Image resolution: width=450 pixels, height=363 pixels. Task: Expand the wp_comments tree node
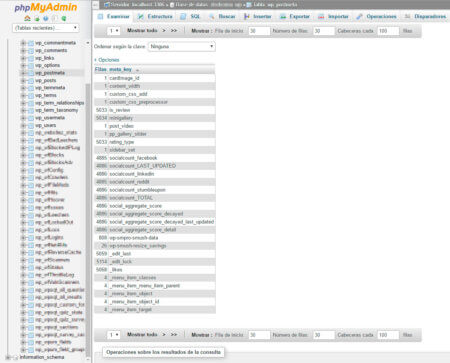coord(23,51)
